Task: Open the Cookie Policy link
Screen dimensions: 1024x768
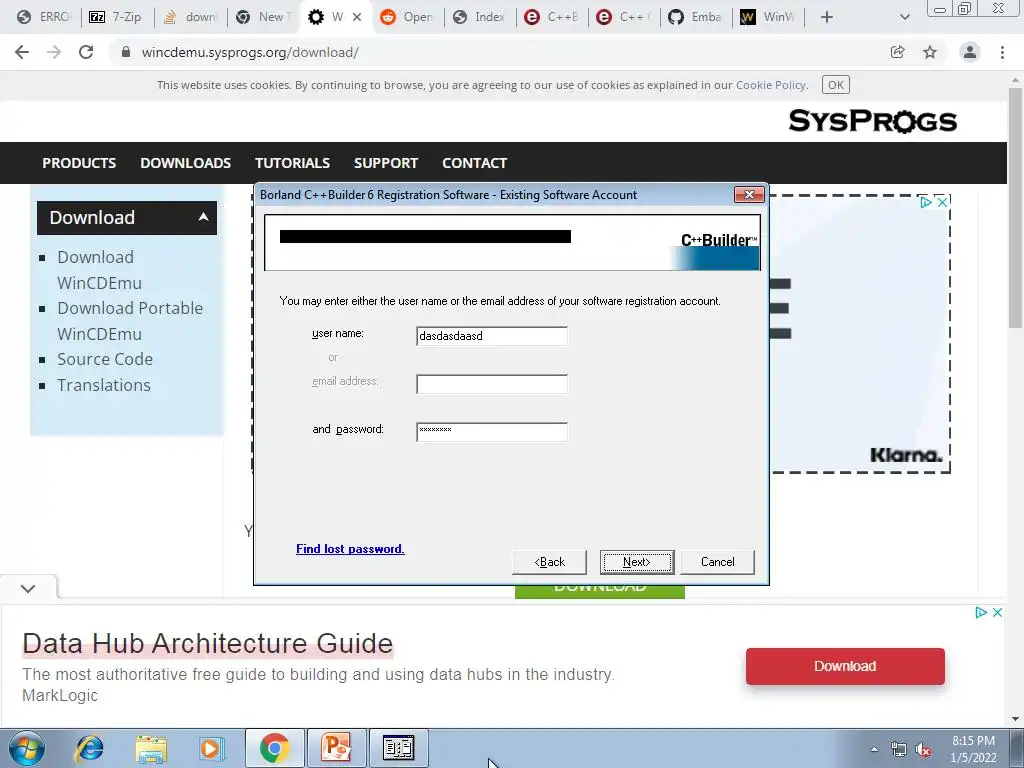Action: click(x=771, y=85)
